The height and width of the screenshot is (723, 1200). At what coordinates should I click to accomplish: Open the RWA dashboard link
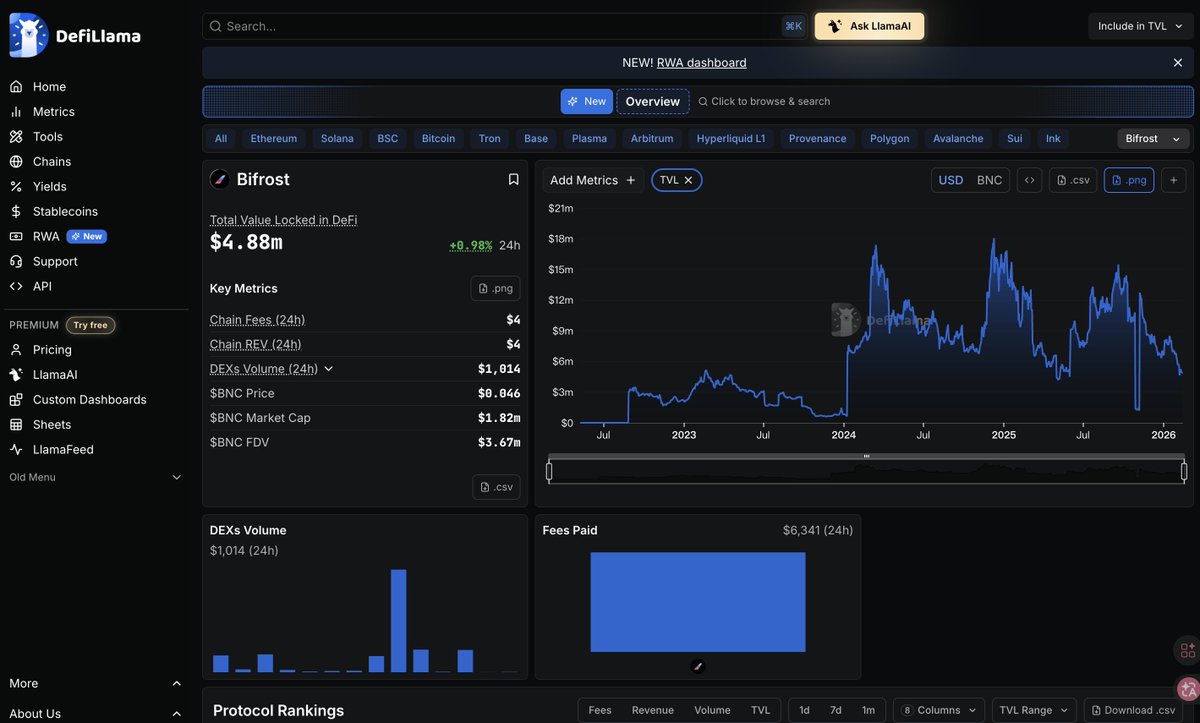point(701,63)
